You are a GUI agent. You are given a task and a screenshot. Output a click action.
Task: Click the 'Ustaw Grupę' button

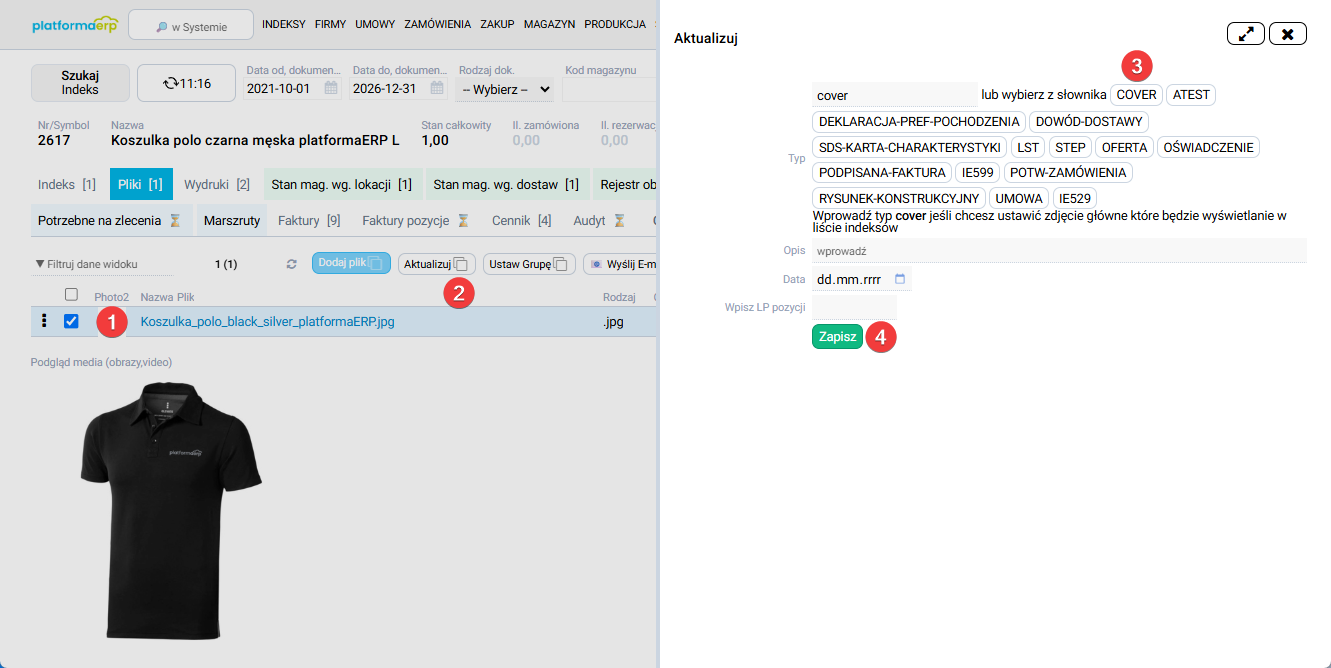pyautogui.click(x=529, y=264)
